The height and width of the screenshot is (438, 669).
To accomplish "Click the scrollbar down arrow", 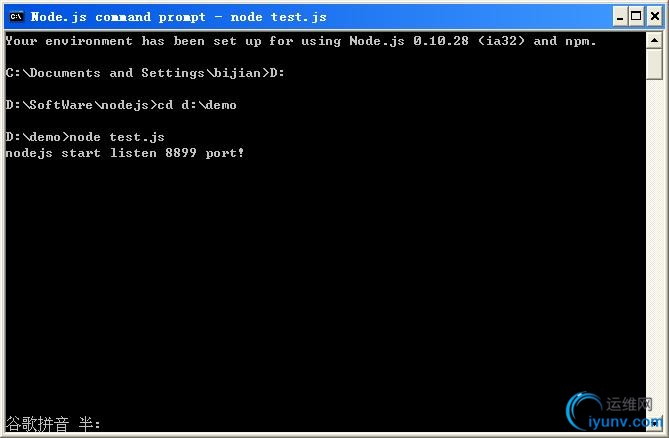I will (654, 423).
